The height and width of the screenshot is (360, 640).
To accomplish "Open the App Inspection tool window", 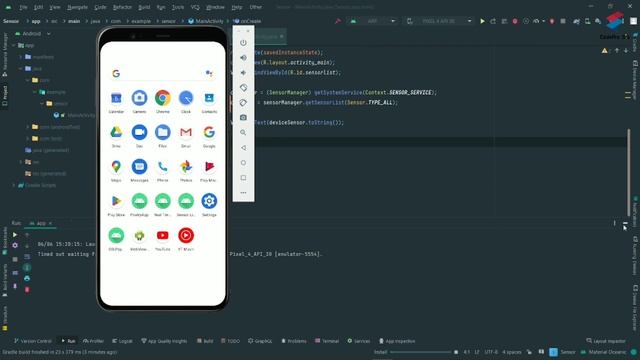I will (x=397, y=341).
